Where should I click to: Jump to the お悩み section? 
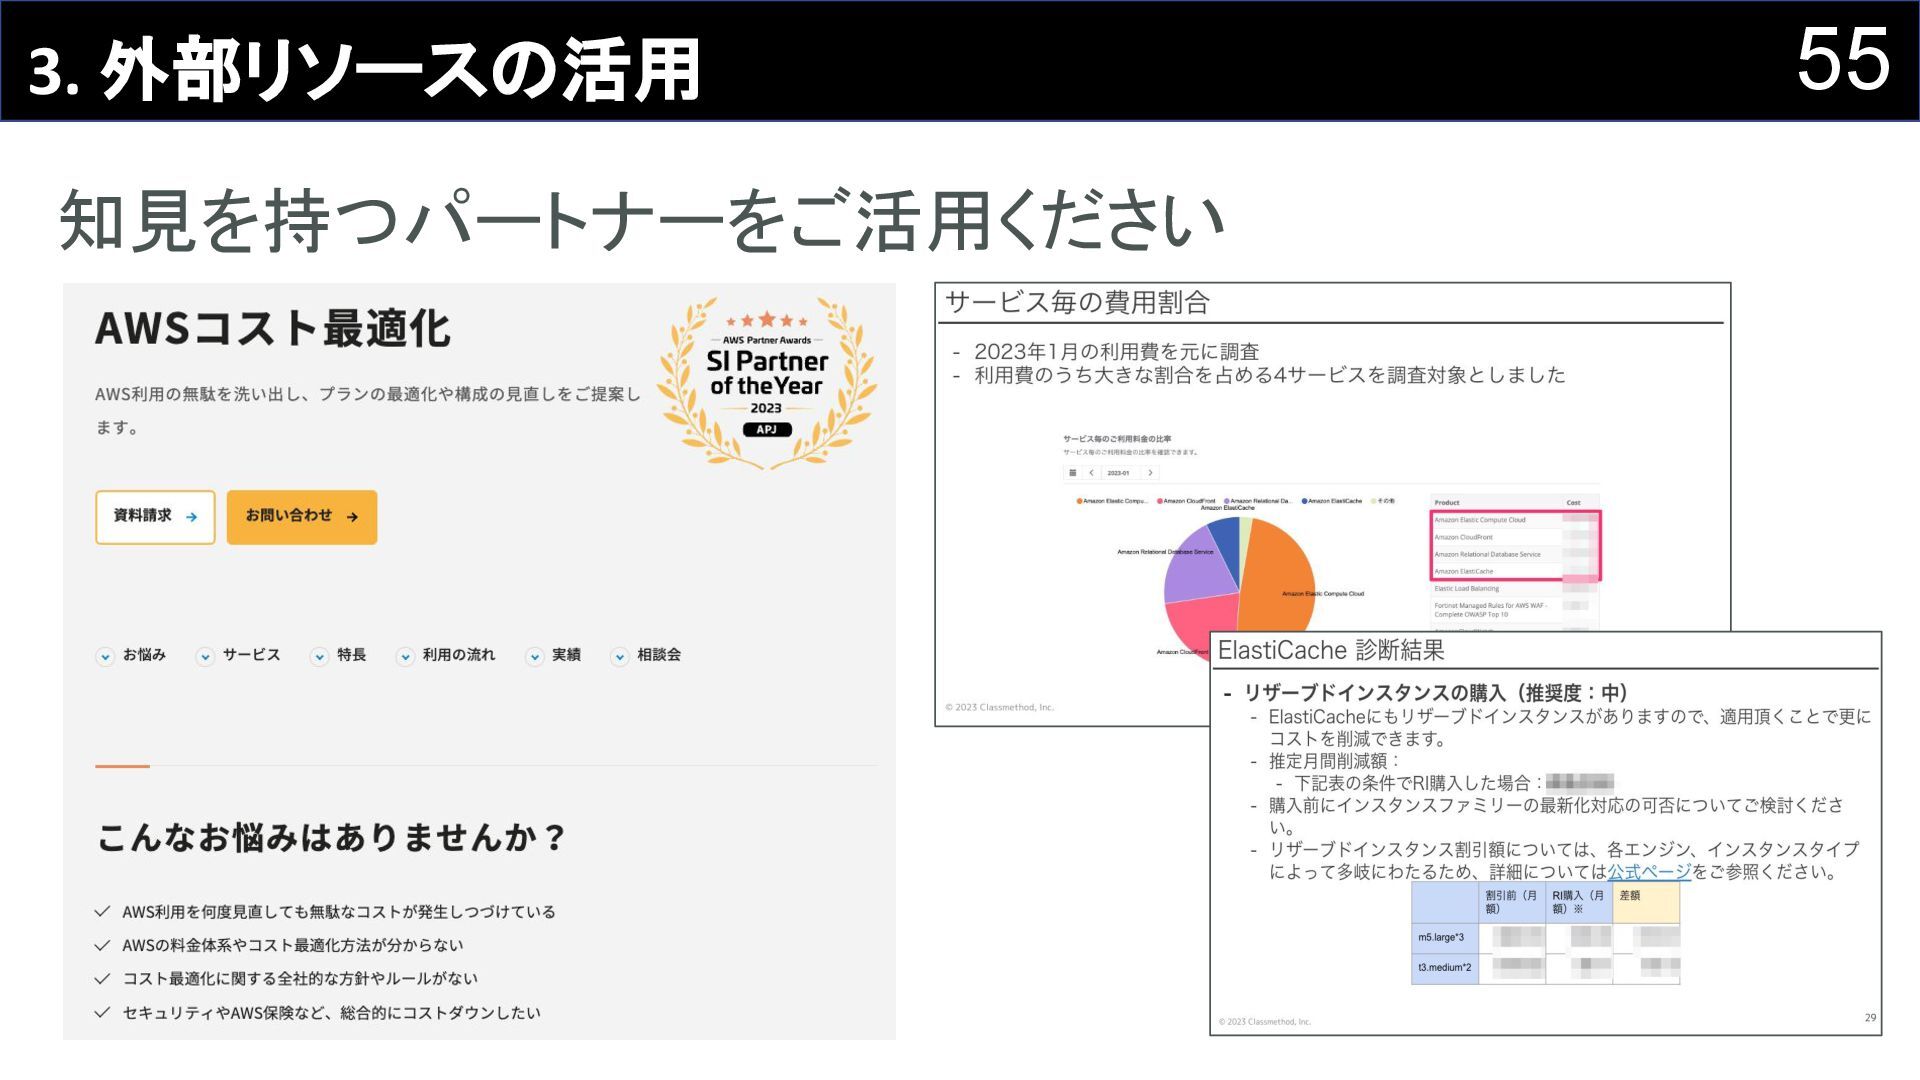[144, 655]
